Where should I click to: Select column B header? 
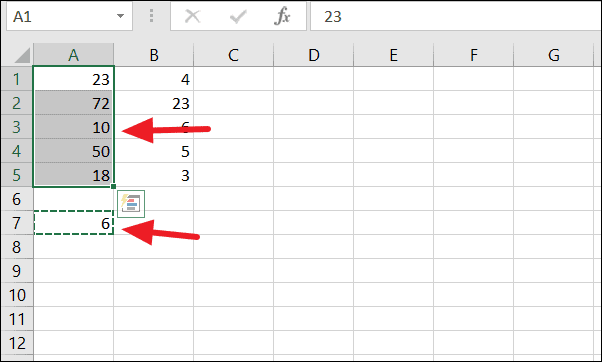tap(154, 55)
